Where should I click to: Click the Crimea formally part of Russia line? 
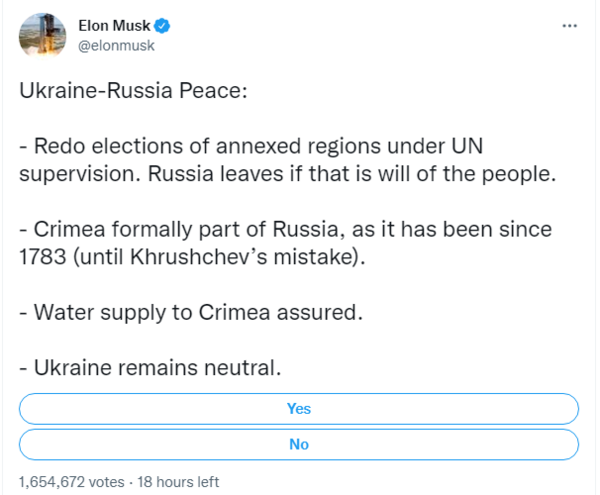click(285, 230)
